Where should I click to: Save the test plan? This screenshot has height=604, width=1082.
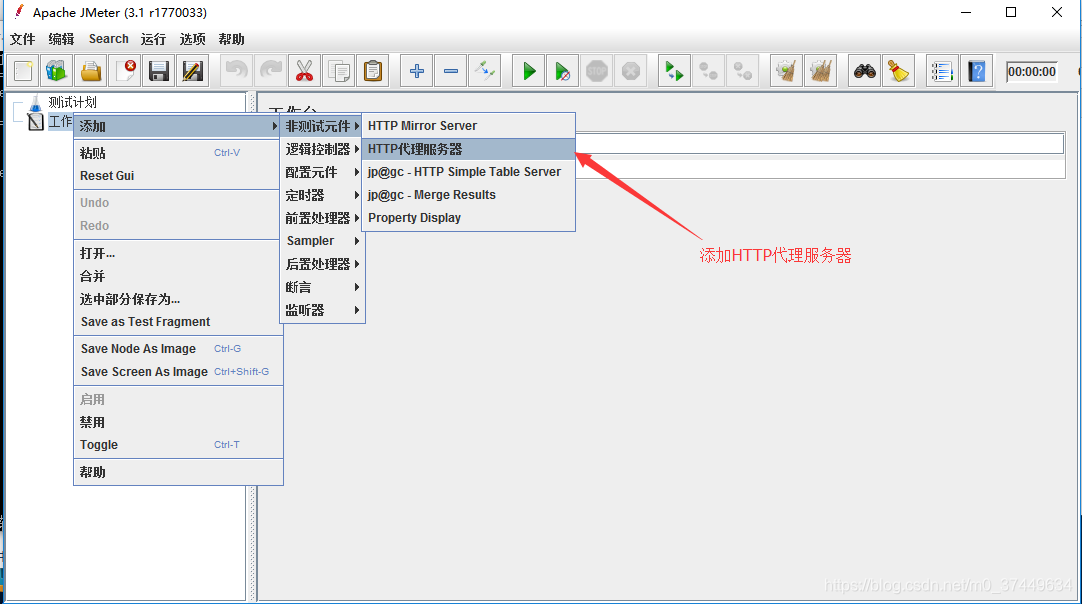[156, 70]
